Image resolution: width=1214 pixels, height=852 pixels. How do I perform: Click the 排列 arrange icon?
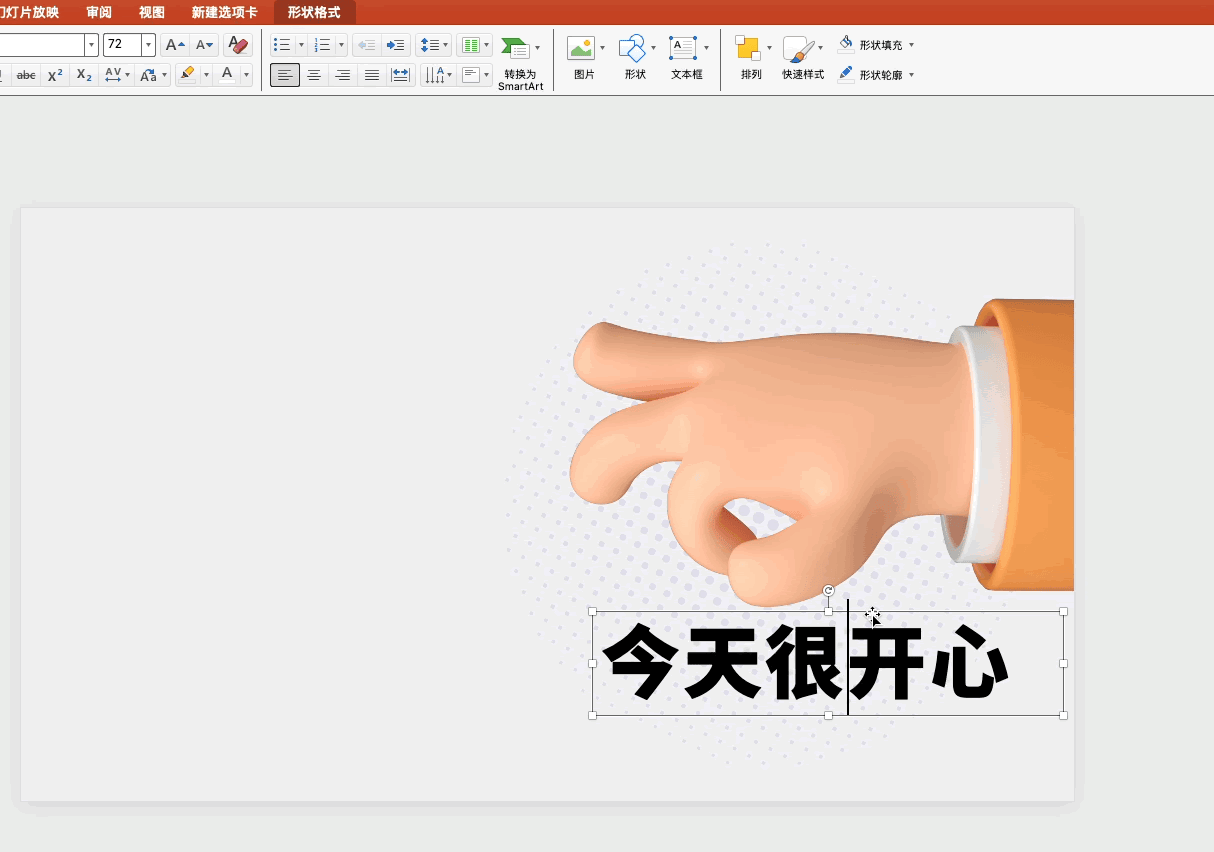[x=748, y=48]
